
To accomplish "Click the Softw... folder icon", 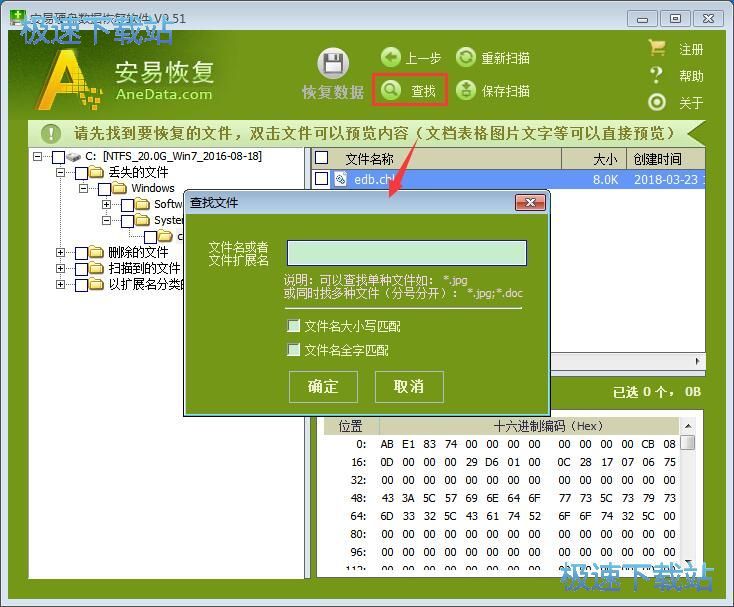I will 142,204.
